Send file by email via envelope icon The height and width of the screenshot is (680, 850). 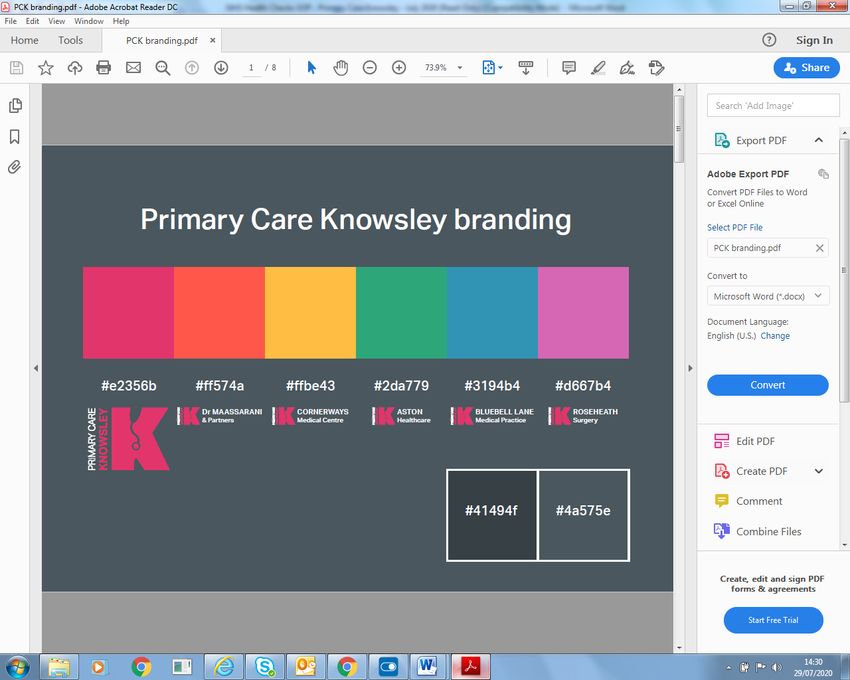(x=133, y=68)
